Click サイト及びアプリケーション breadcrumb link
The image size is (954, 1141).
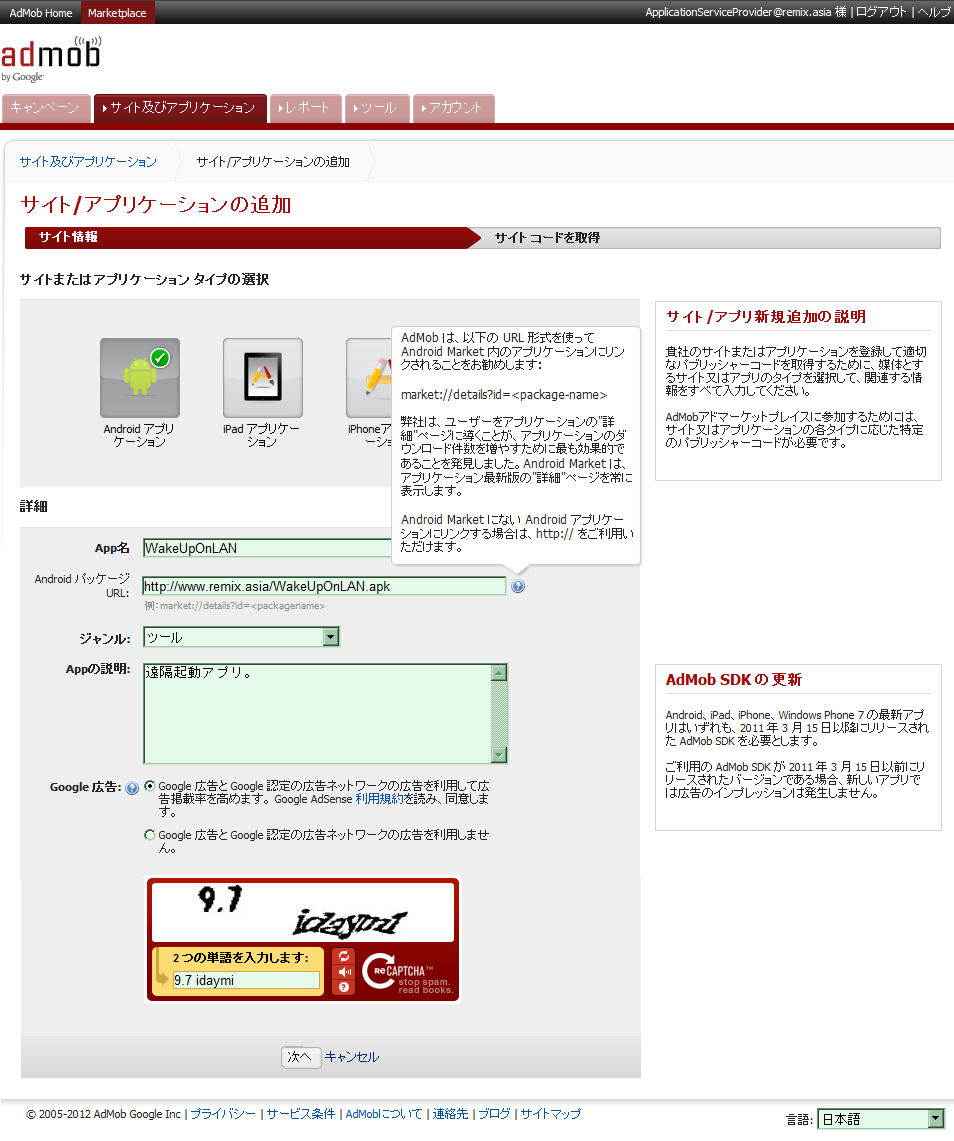pos(88,162)
